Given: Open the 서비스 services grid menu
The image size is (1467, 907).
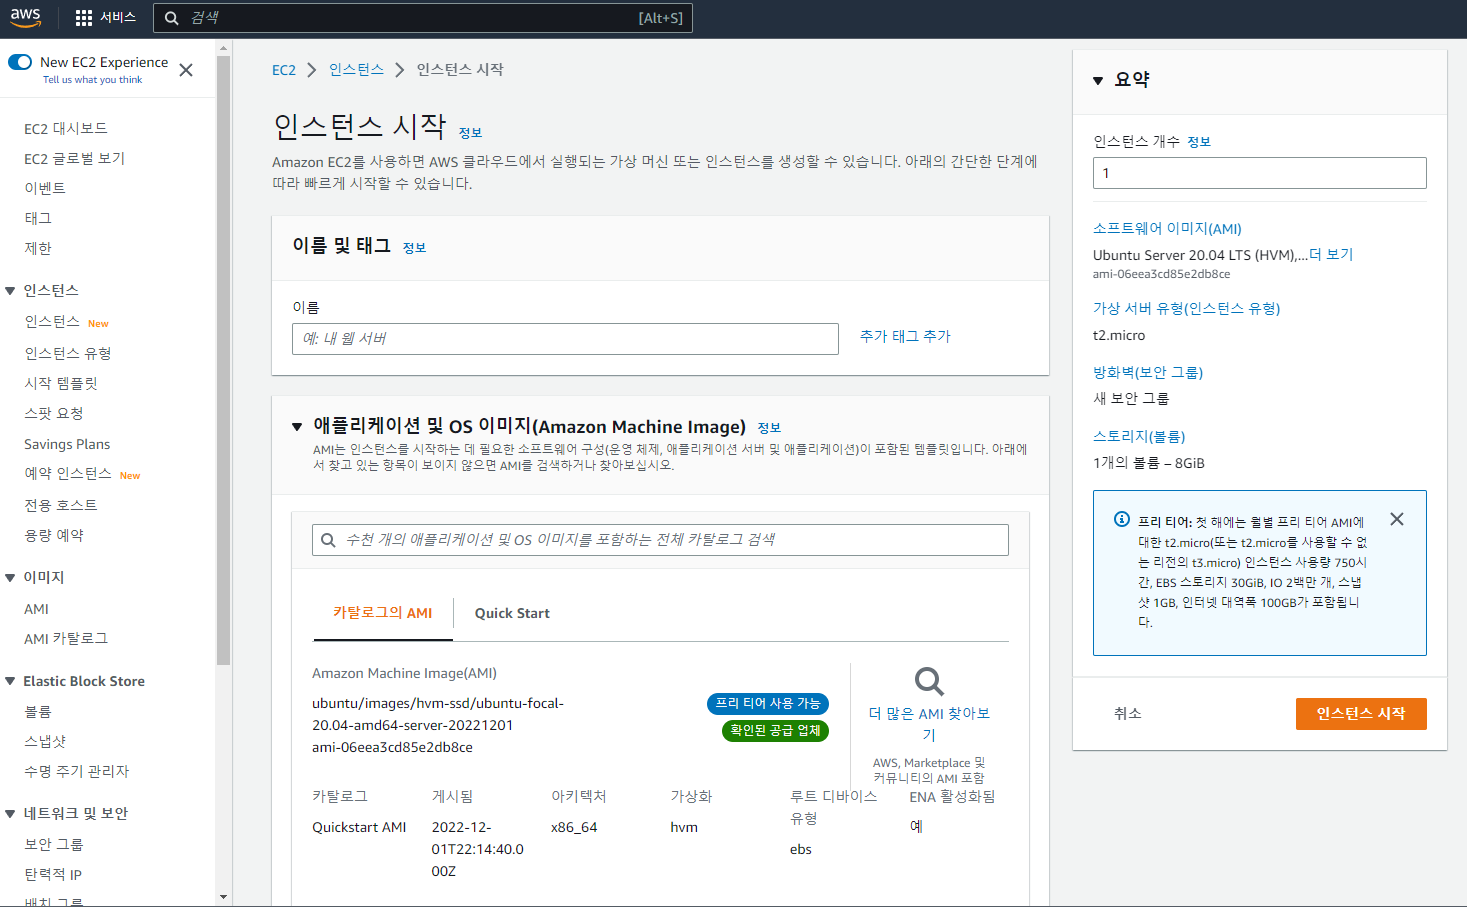Looking at the screenshot, I should point(106,18).
